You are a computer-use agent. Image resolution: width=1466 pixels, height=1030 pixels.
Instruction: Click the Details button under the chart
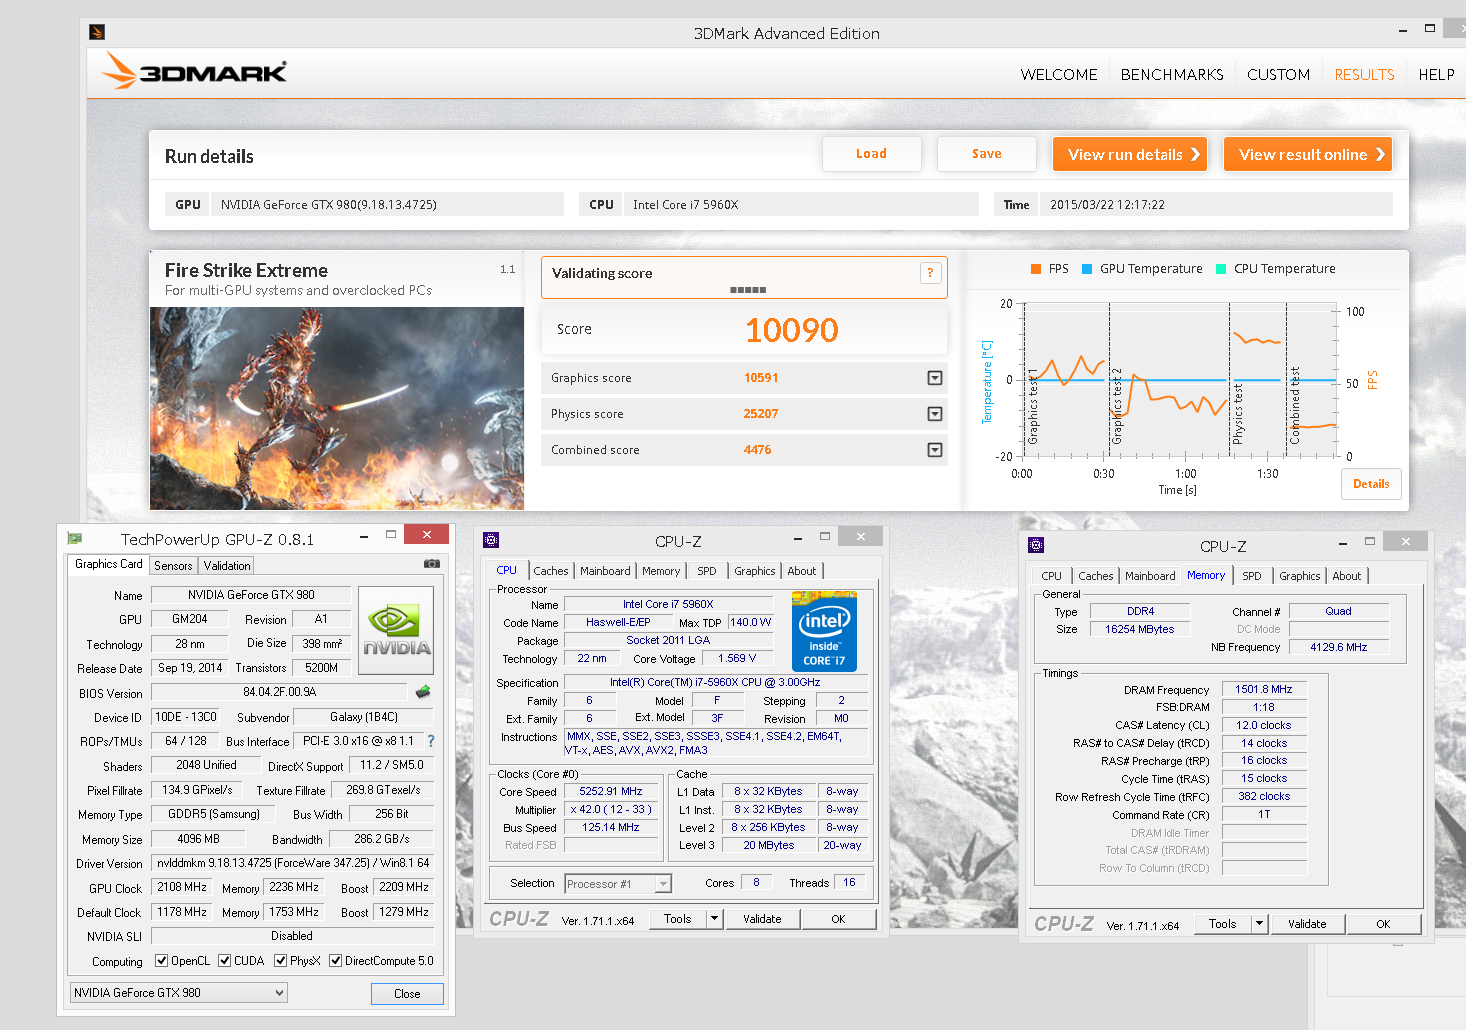pos(1371,484)
